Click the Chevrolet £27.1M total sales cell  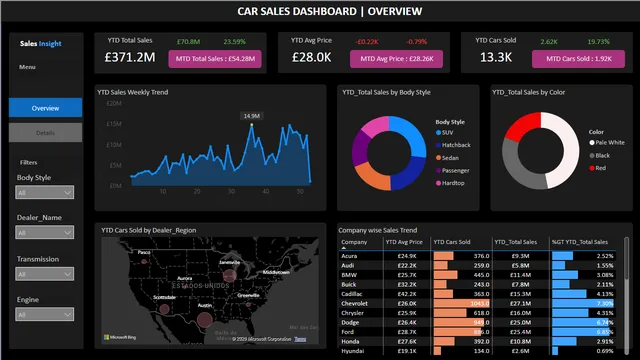point(521,304)
